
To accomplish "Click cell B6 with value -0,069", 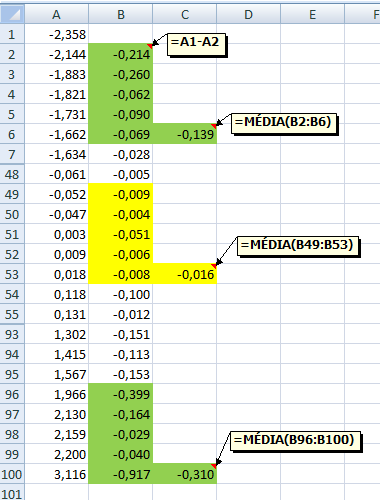I will (x=121, y=134).
